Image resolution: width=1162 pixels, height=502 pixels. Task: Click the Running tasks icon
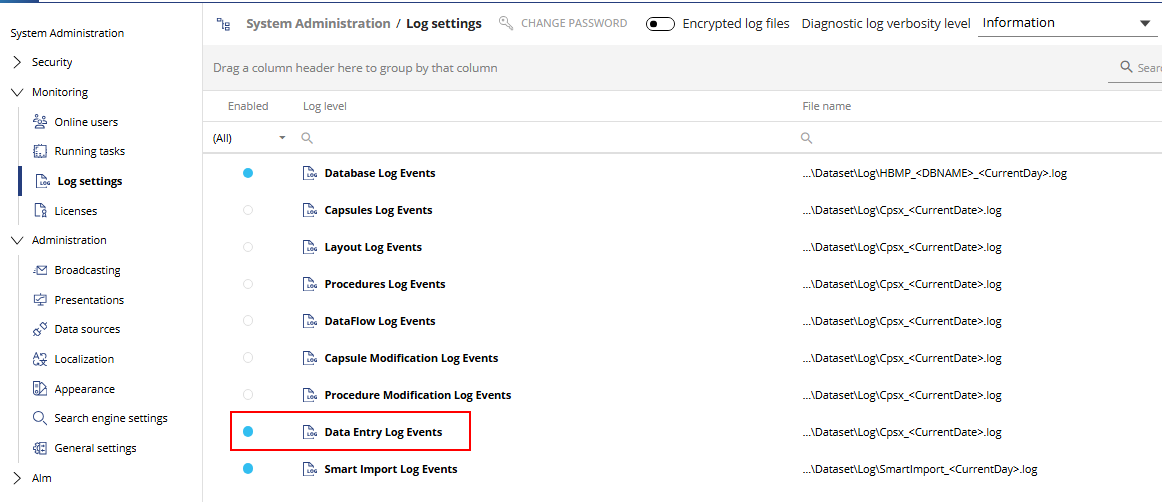tap(41, 151)
